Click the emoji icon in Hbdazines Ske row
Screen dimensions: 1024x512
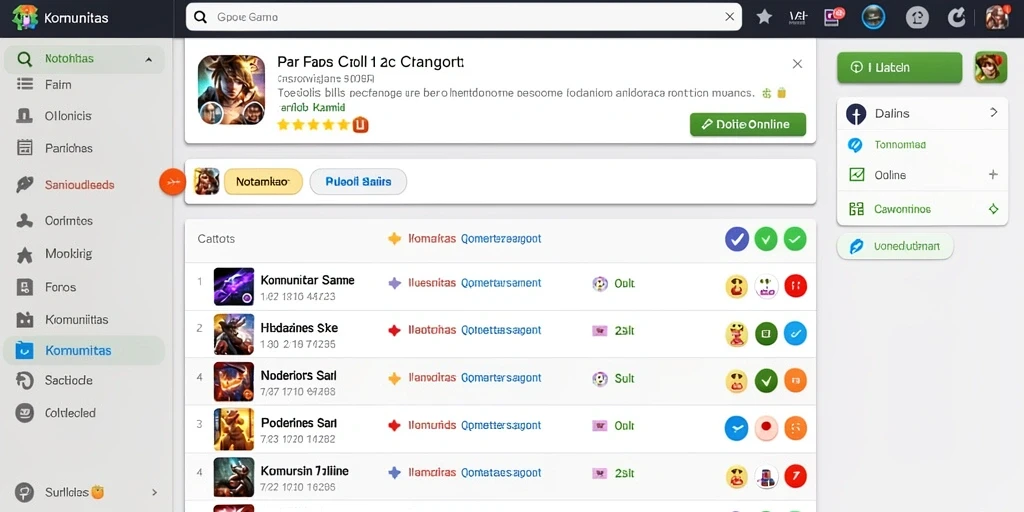pos(736,334)
